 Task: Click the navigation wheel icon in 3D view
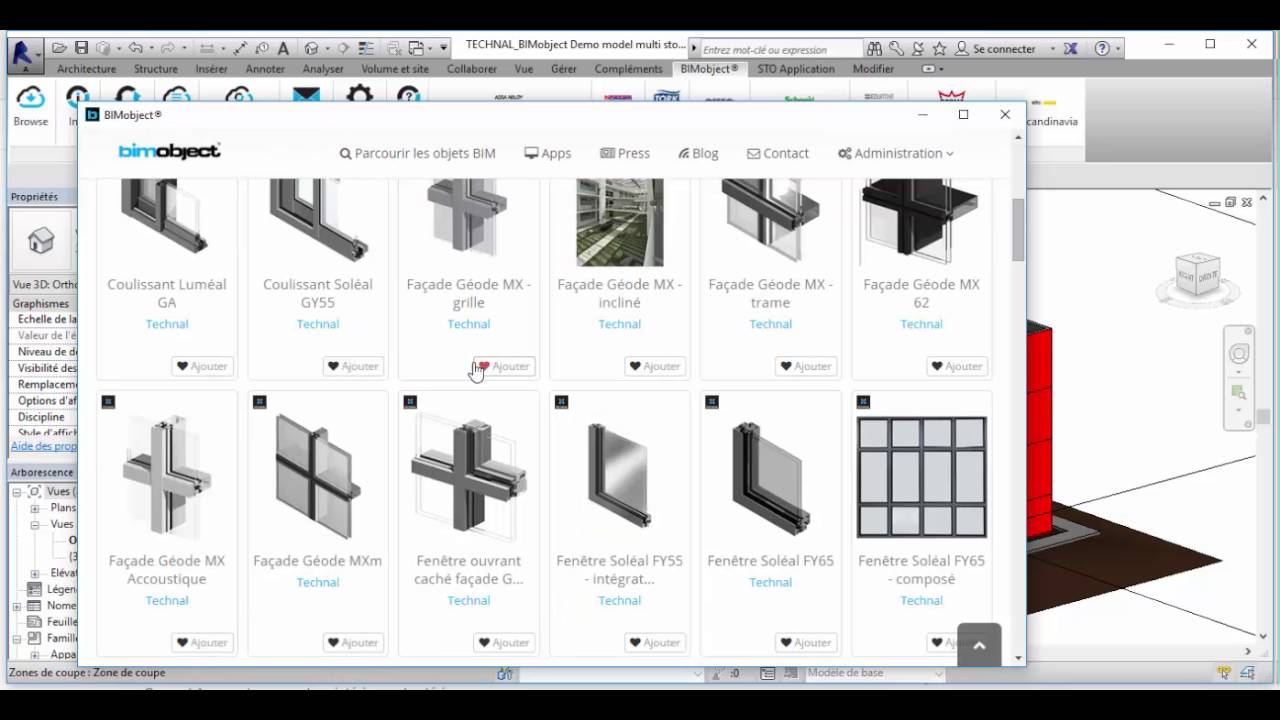(x=1239, y=354)
